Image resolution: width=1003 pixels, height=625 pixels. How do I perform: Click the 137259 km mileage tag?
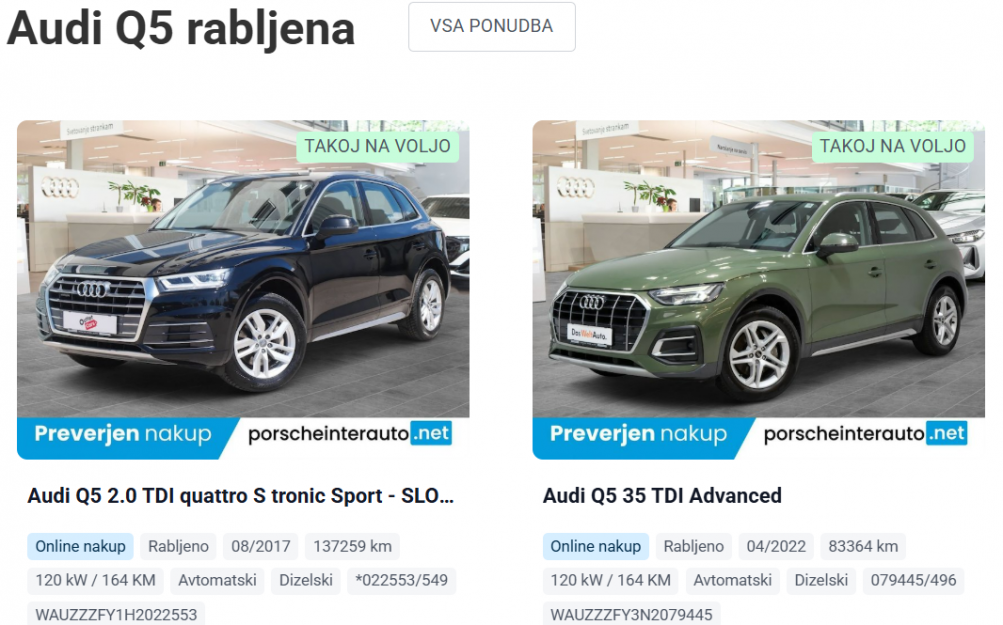[x=352, y=546]
